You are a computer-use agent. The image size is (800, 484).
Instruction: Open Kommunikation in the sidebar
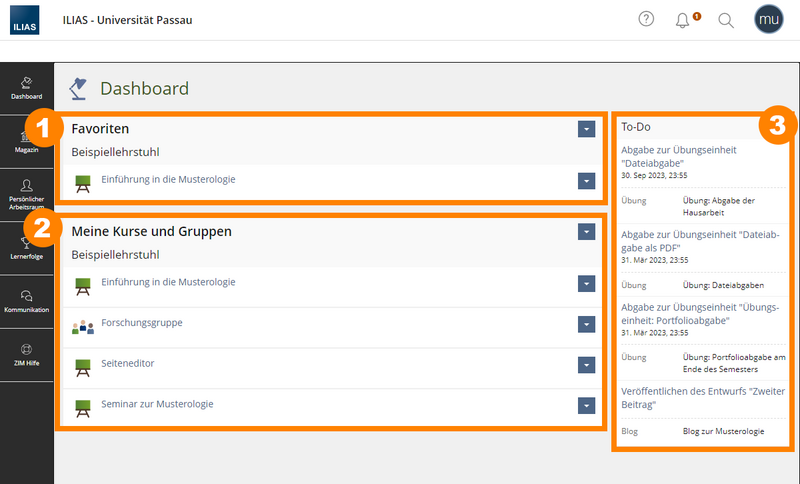pos(27,302)
